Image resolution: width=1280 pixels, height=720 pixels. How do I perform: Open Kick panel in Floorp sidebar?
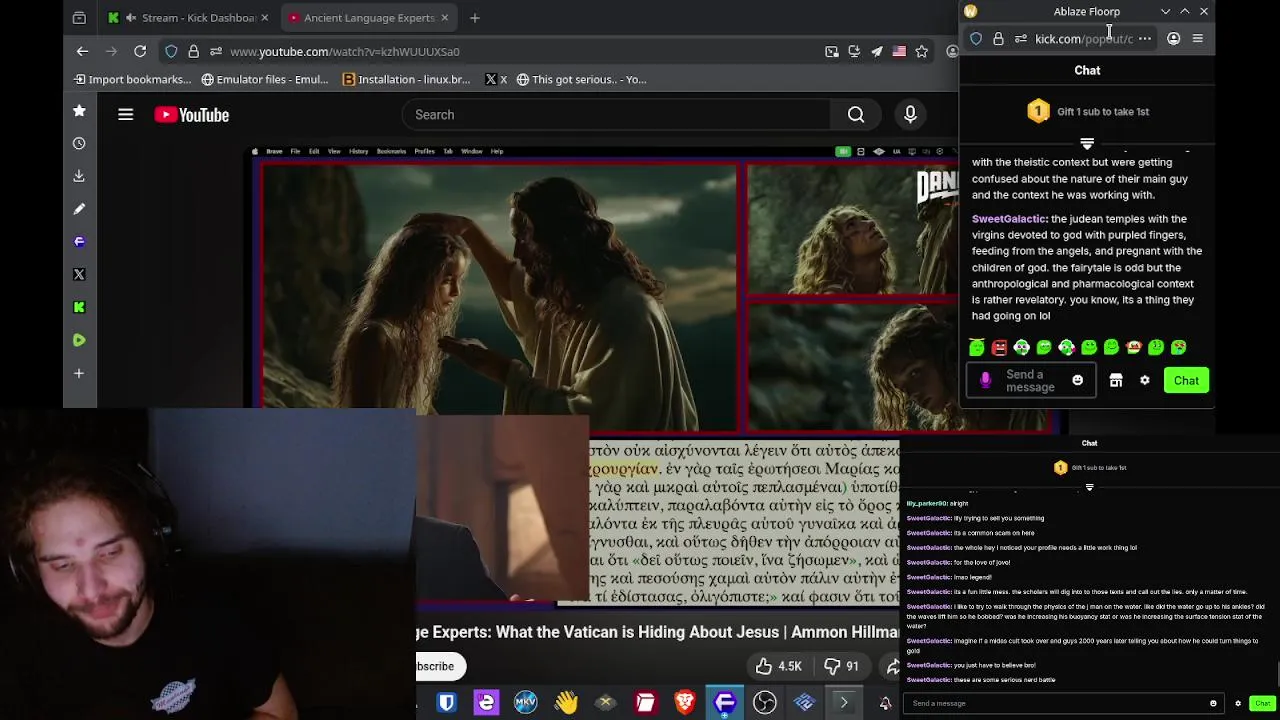[79, 307]
